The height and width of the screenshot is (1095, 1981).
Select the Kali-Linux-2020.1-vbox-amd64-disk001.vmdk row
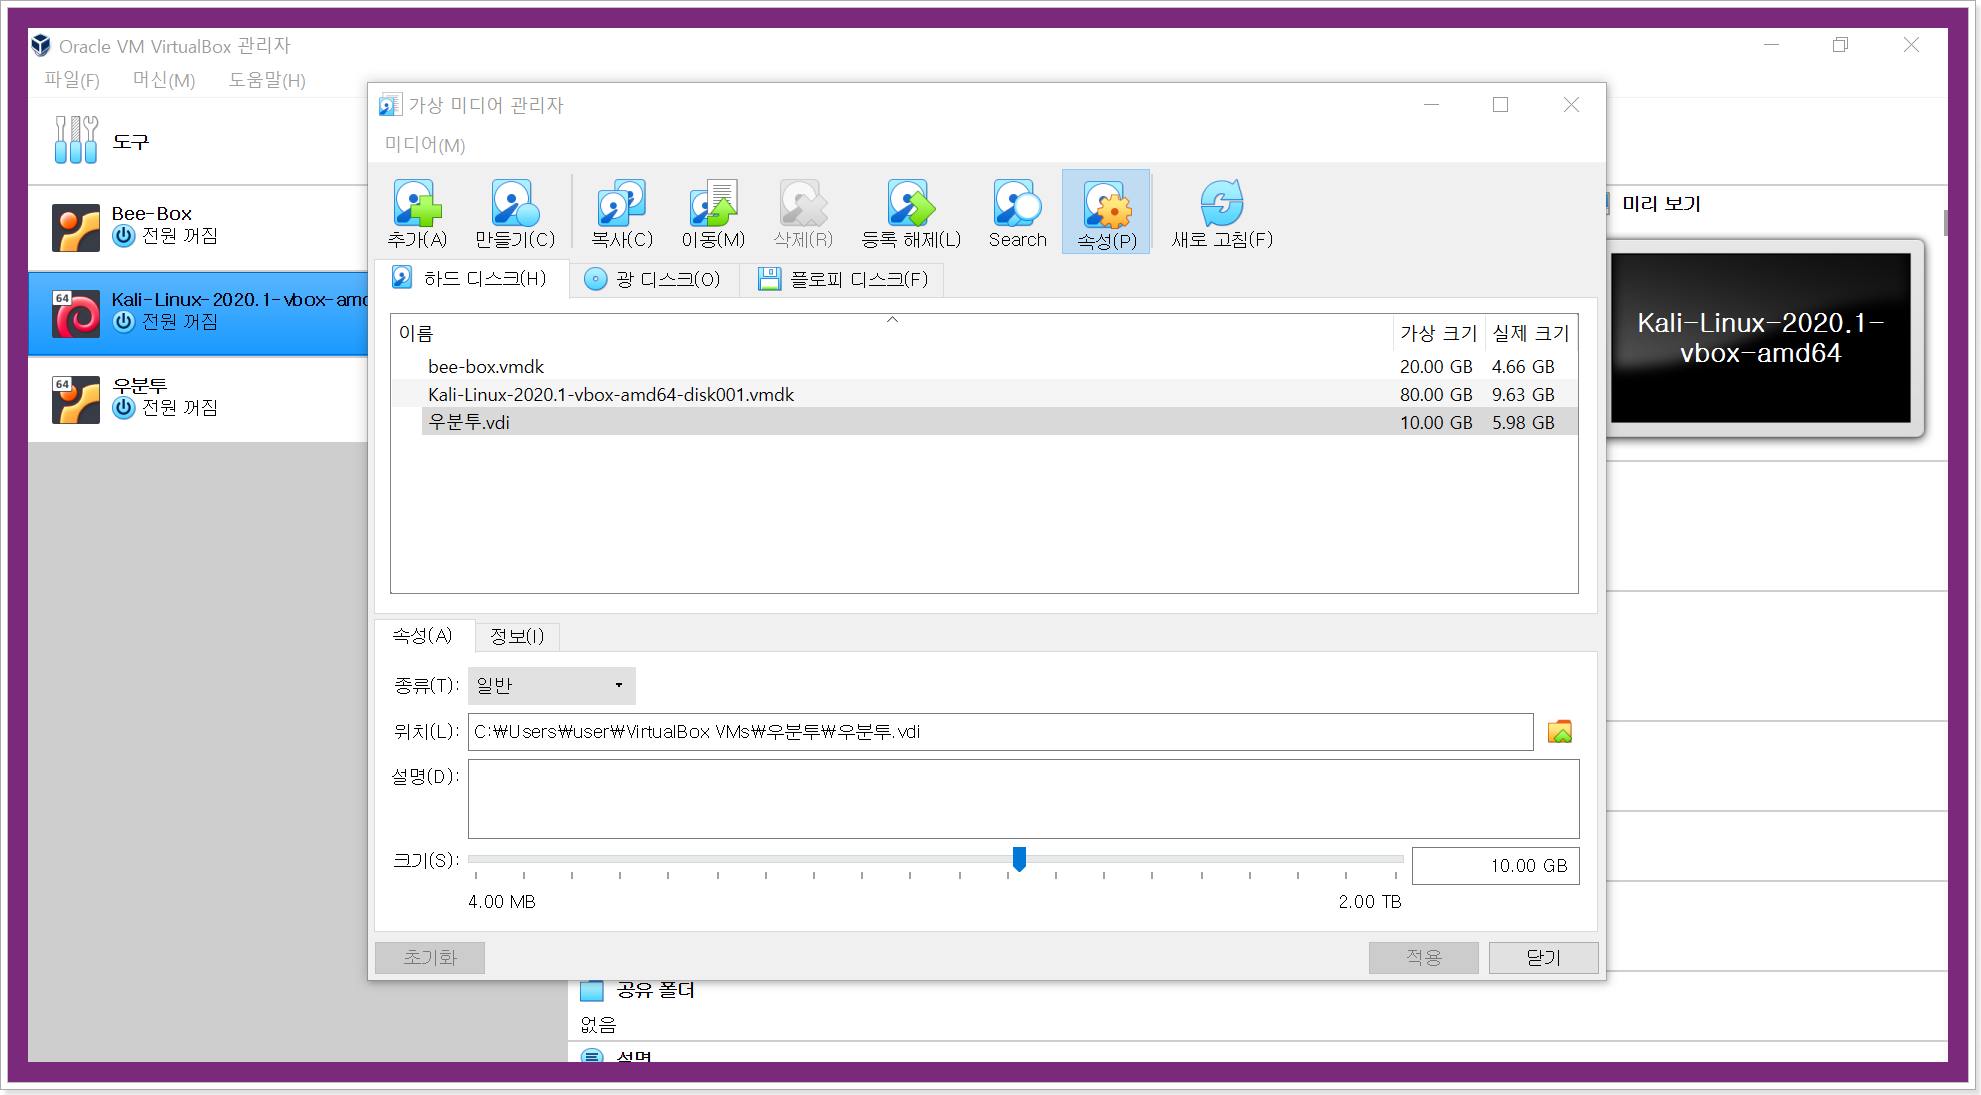[x=984, y=395]
